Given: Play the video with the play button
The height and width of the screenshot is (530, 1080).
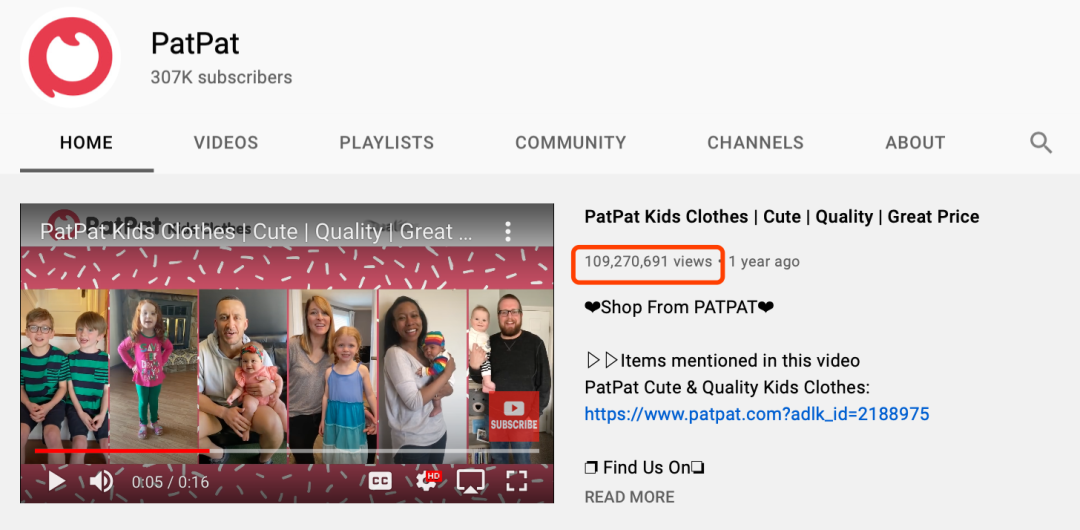Looking at the screenshot, I should tap(56, 481).
